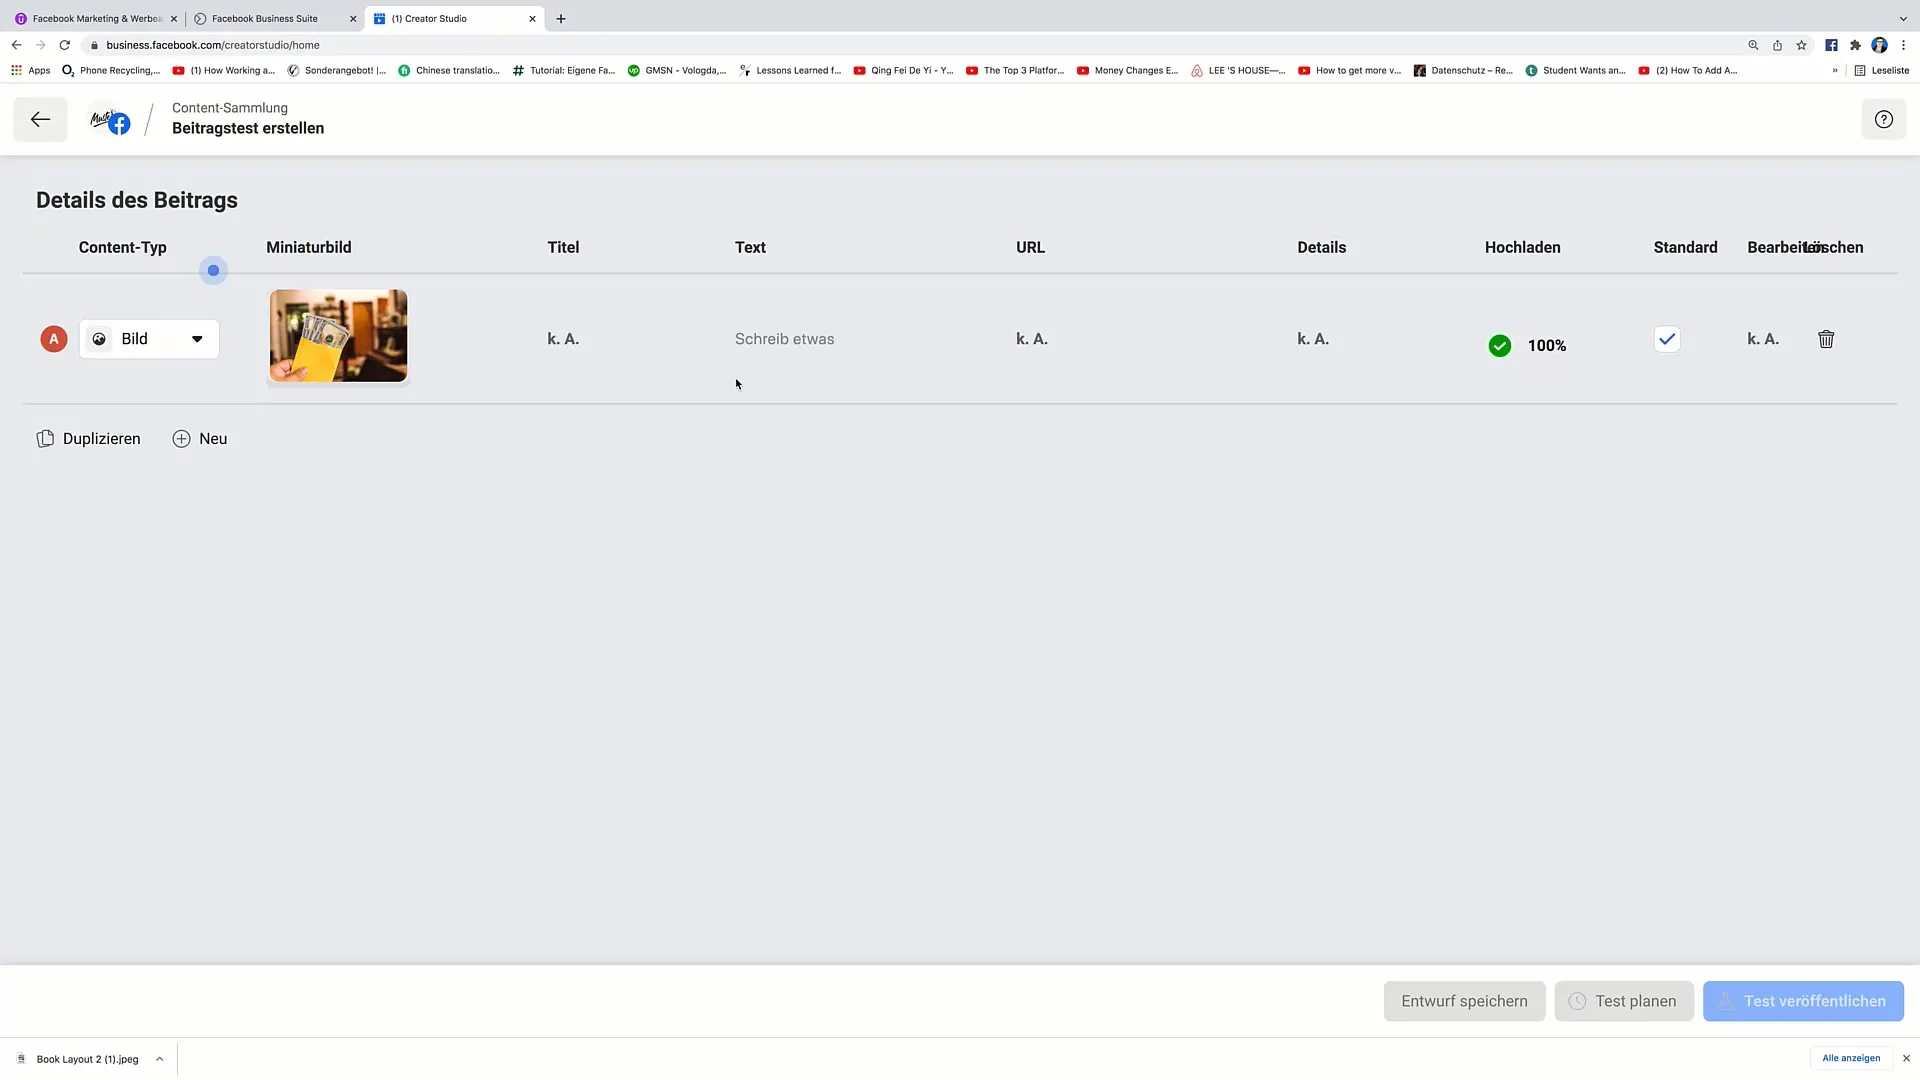The height and width of the screenshot is (1080, 1920).
Task: Enable the default post selection checkmark
Action: point(1667,339)
